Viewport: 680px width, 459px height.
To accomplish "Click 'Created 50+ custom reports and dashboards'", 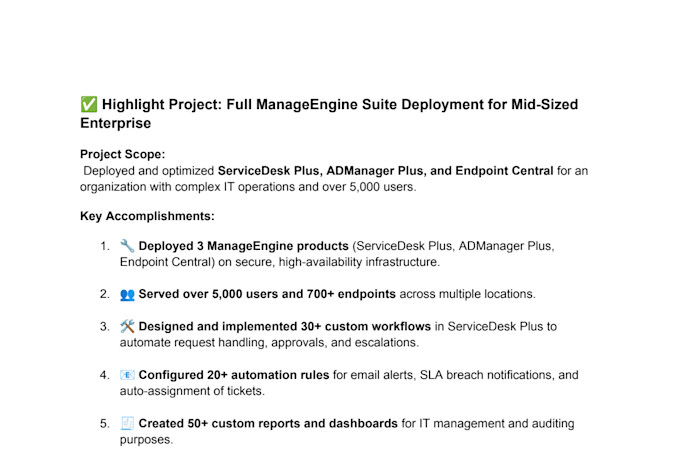I will click(x=268, y=423).
